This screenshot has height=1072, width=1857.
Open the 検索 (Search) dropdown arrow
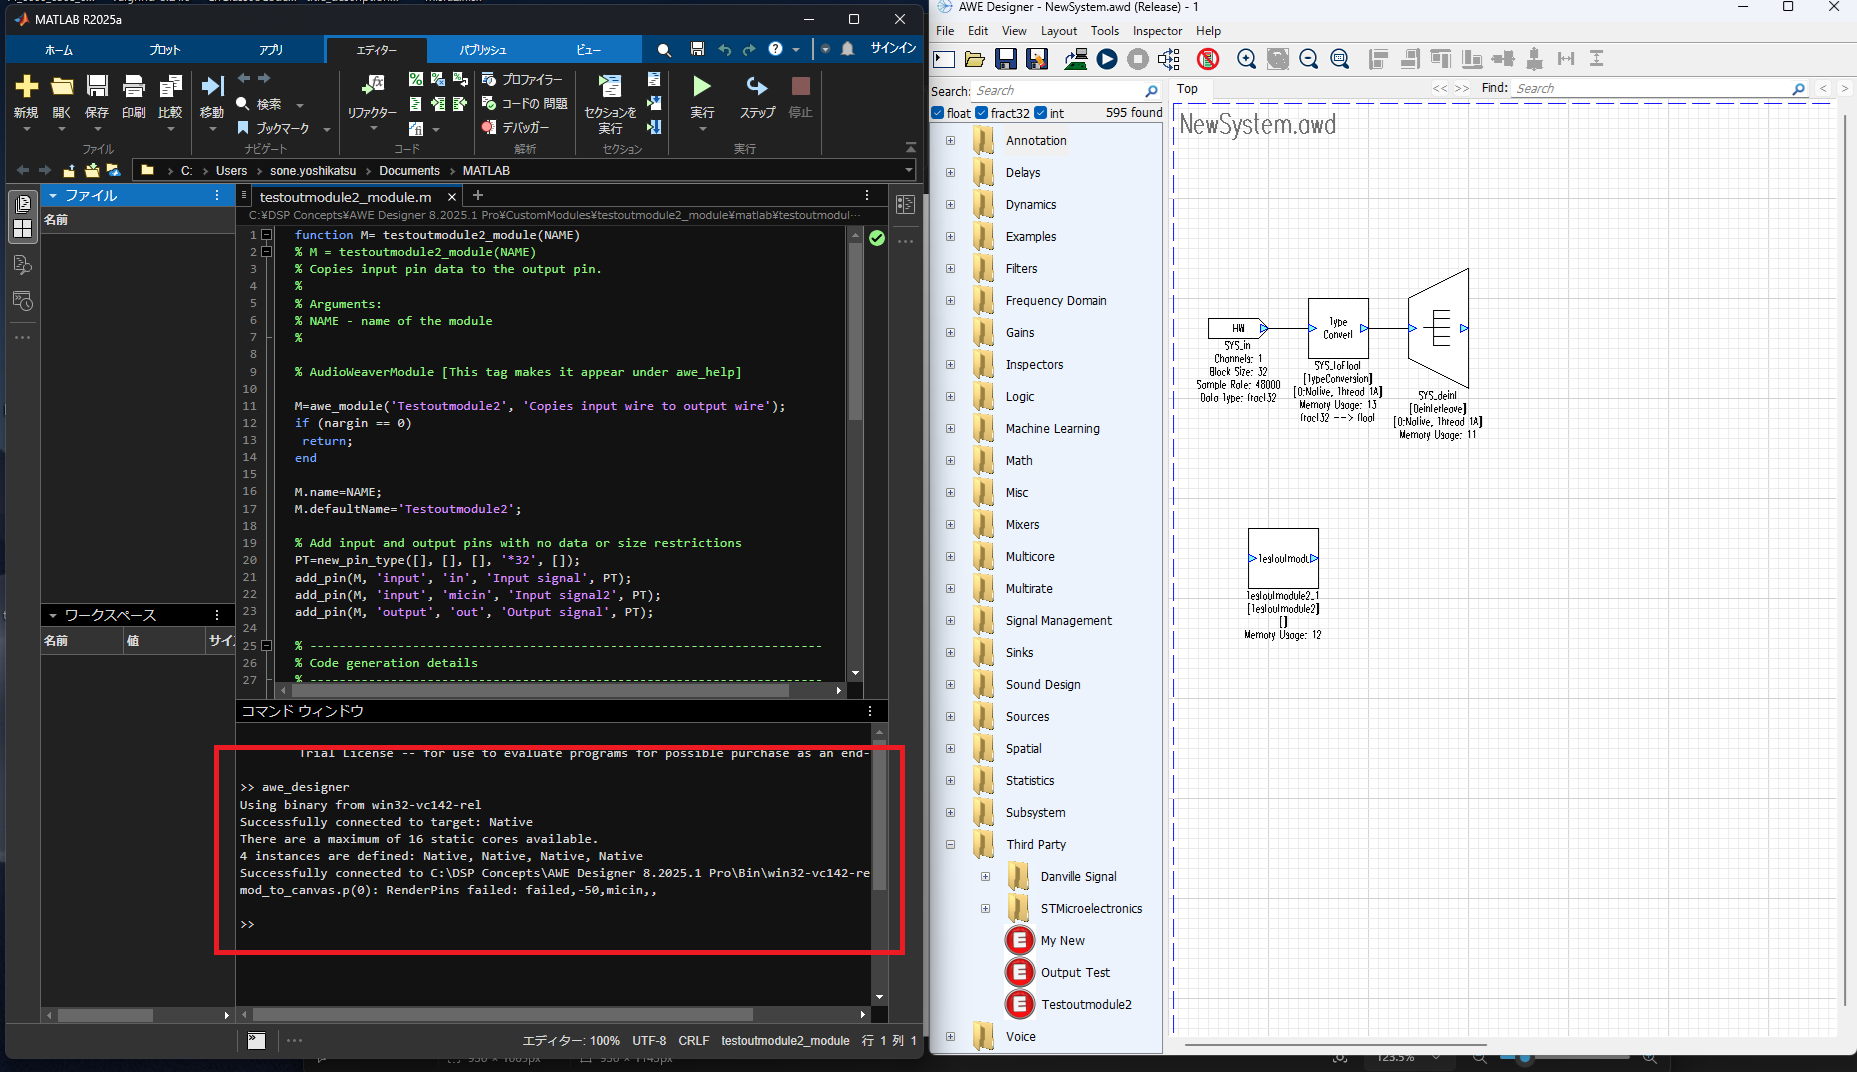(299, 105)
